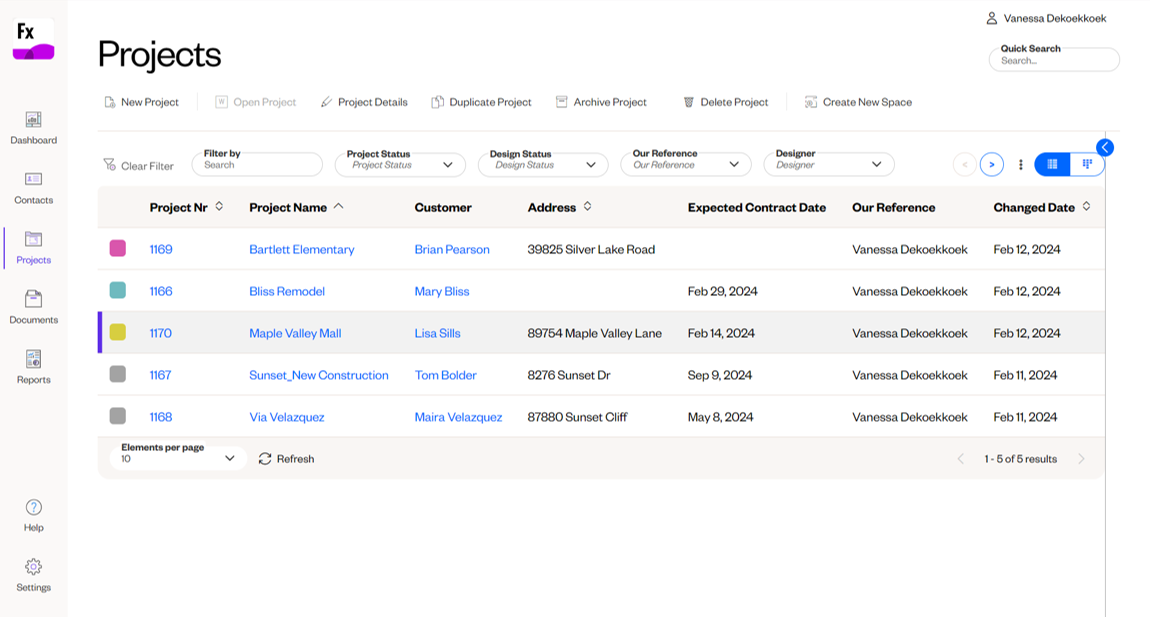This screenshot has width=1150, height=617.
Task: Open the Bartlett Elementary project link
Action: point(301,249)
